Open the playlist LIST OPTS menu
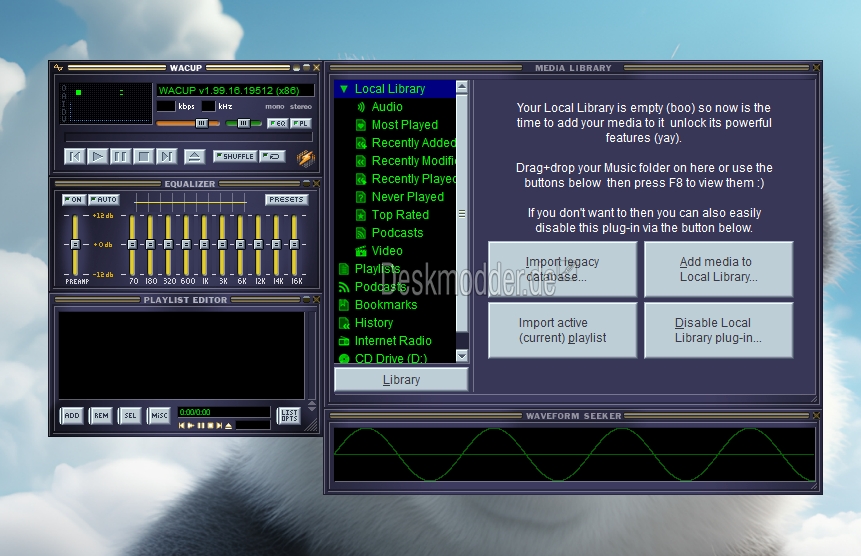The width and height of the screenshot is (861, 556). pyautogui.click(x=289, y=415)
